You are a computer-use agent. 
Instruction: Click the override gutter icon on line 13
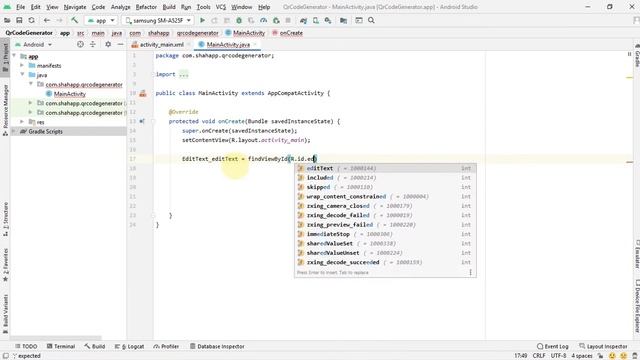tap(142, 121)
